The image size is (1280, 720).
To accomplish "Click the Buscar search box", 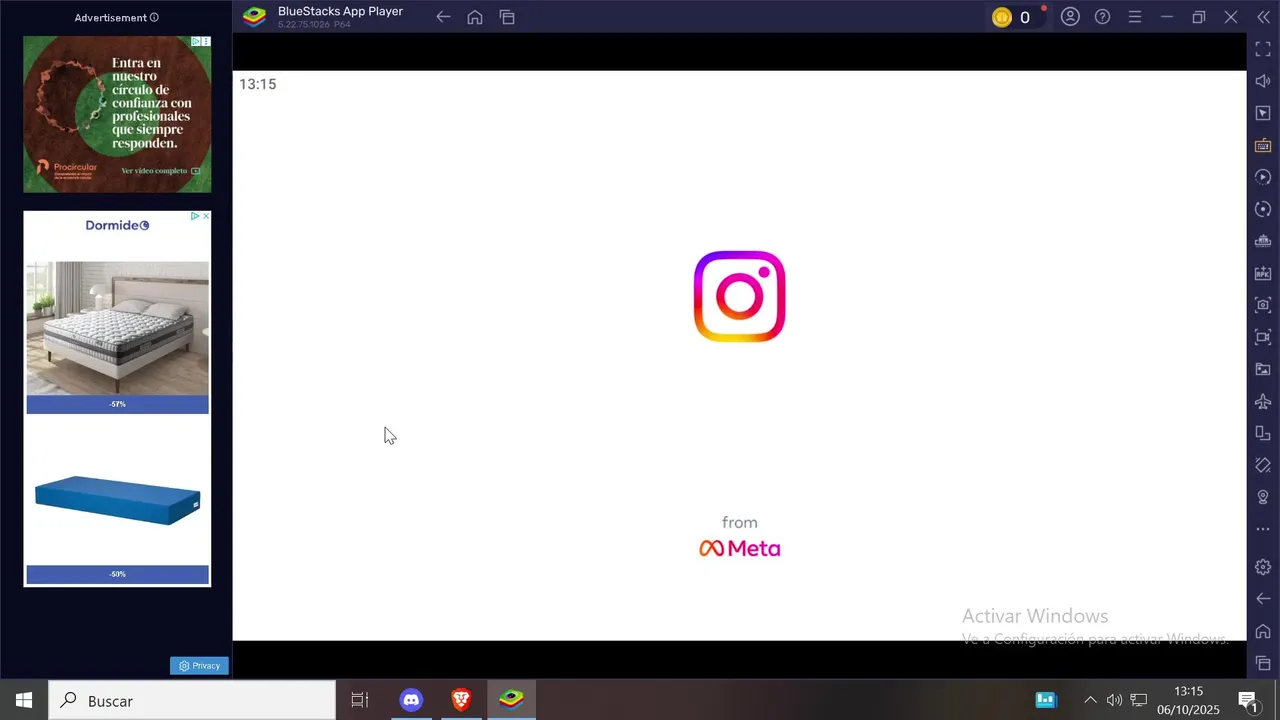I will 192,700.
